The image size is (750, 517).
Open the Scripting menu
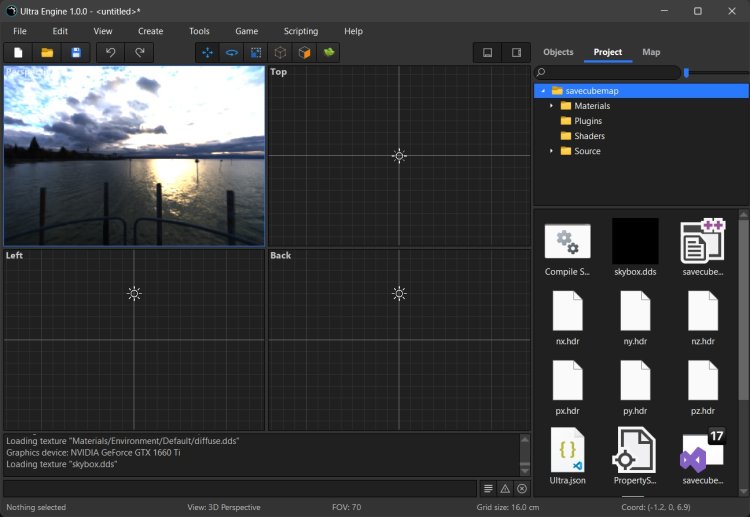(x=300, y=31)
